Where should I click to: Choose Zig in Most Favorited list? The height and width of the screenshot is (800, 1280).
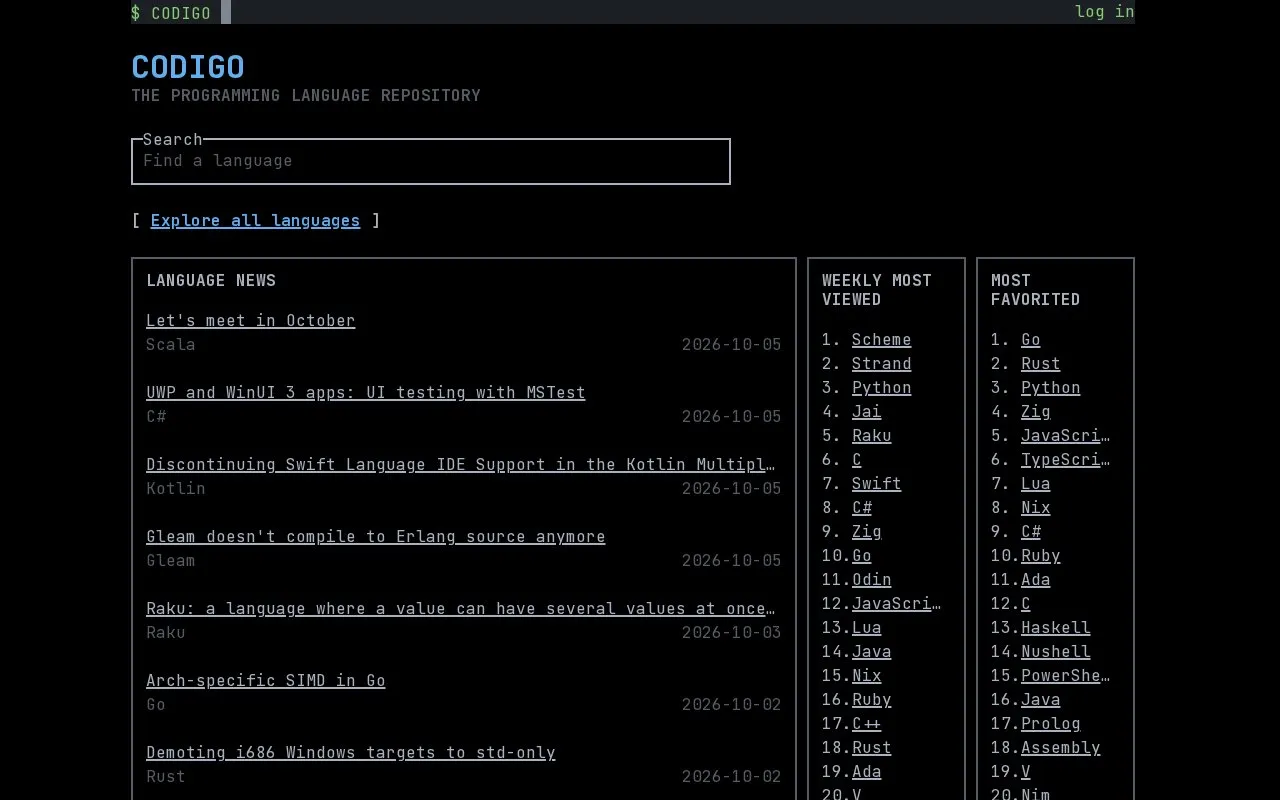point(1035,412)
